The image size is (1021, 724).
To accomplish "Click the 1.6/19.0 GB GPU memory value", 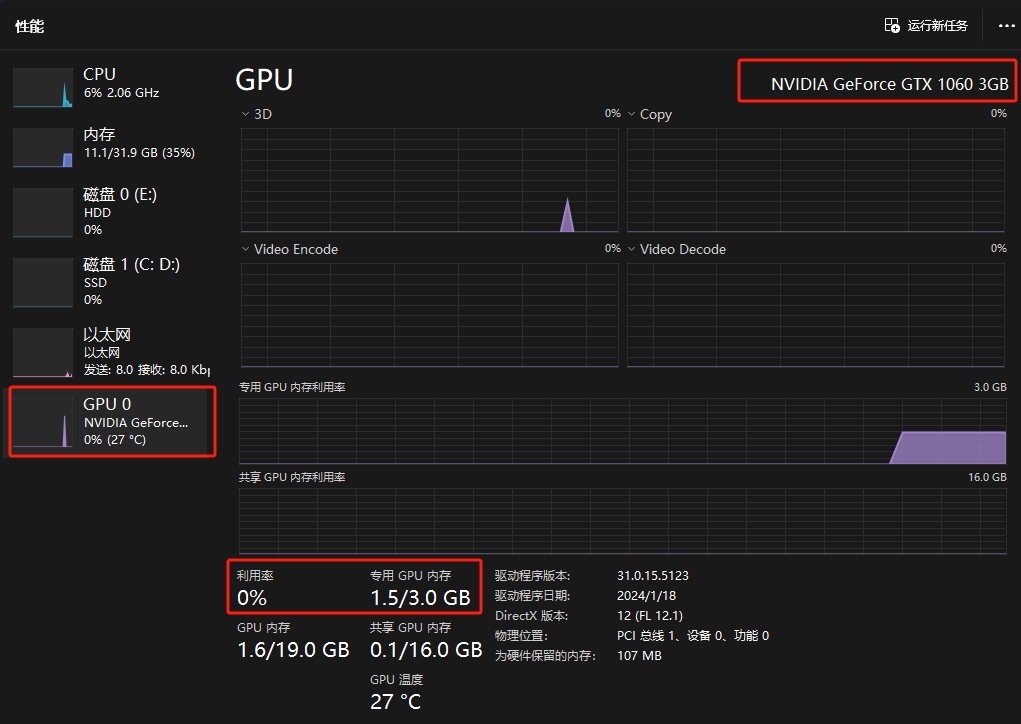I will [x=293, y=650].
